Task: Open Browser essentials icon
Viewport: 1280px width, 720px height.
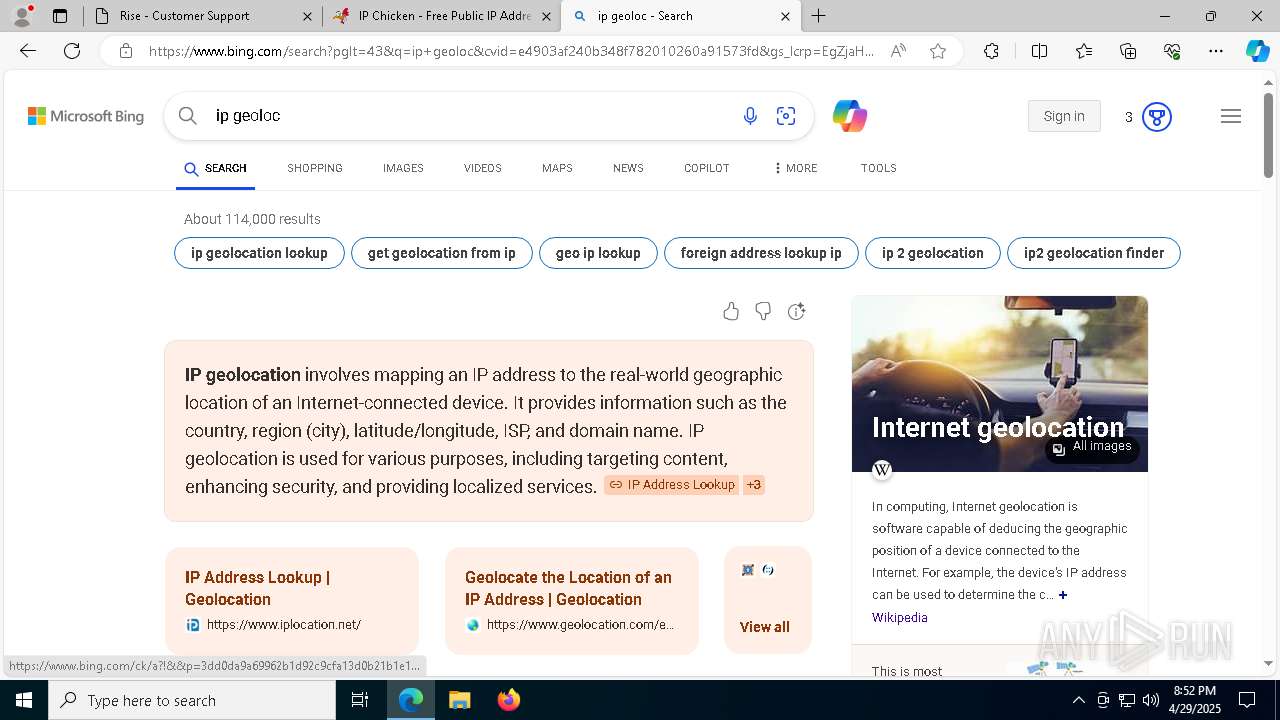Action: [1172, 51]
